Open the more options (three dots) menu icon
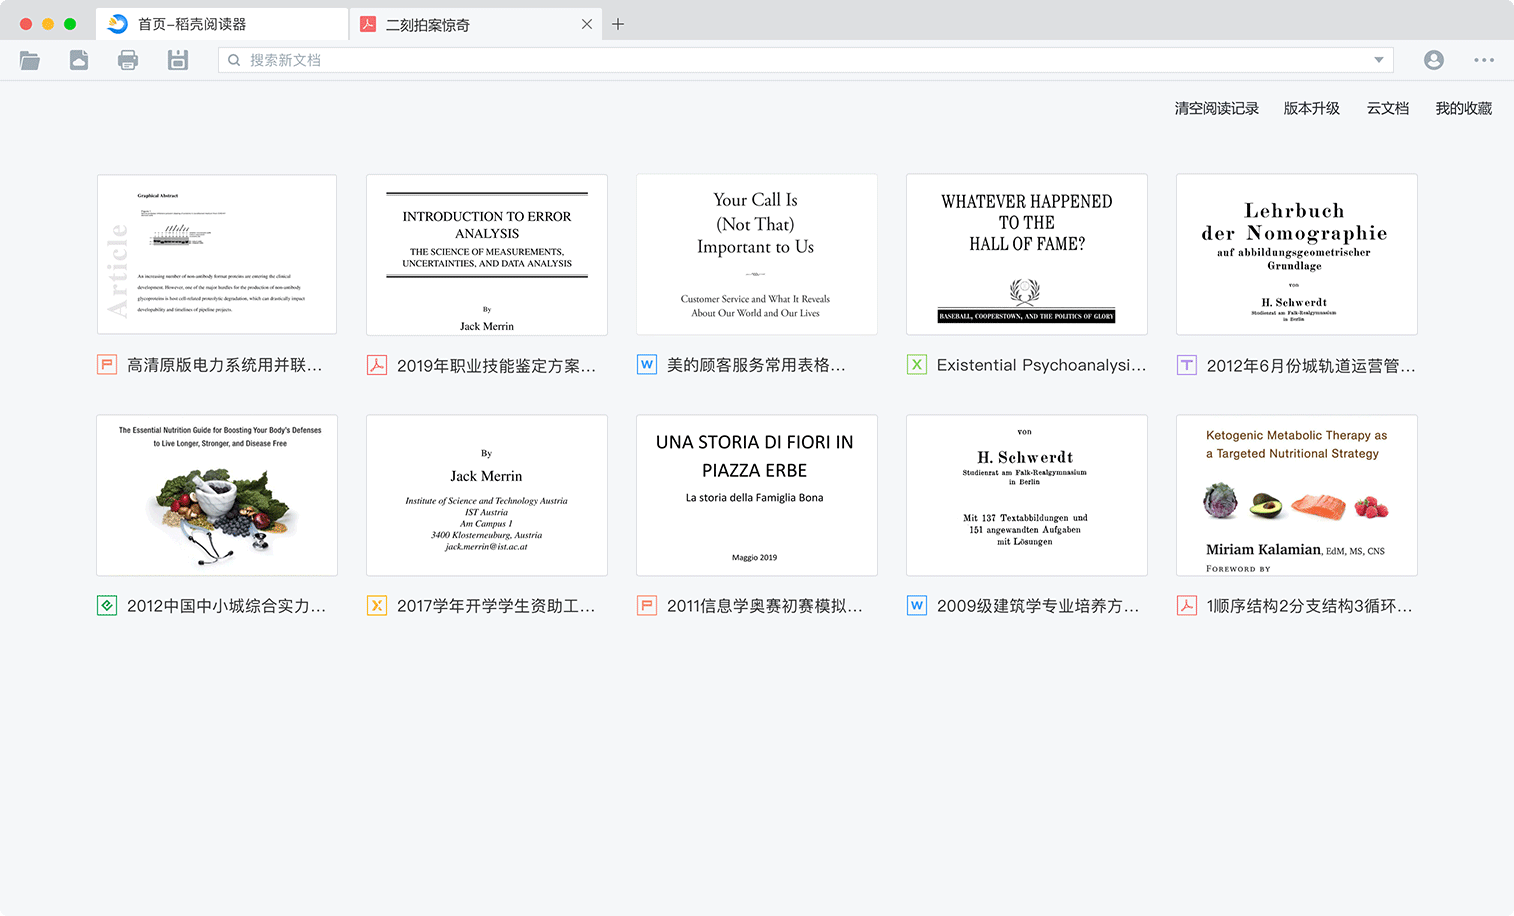 click(x=1484, y=60)
